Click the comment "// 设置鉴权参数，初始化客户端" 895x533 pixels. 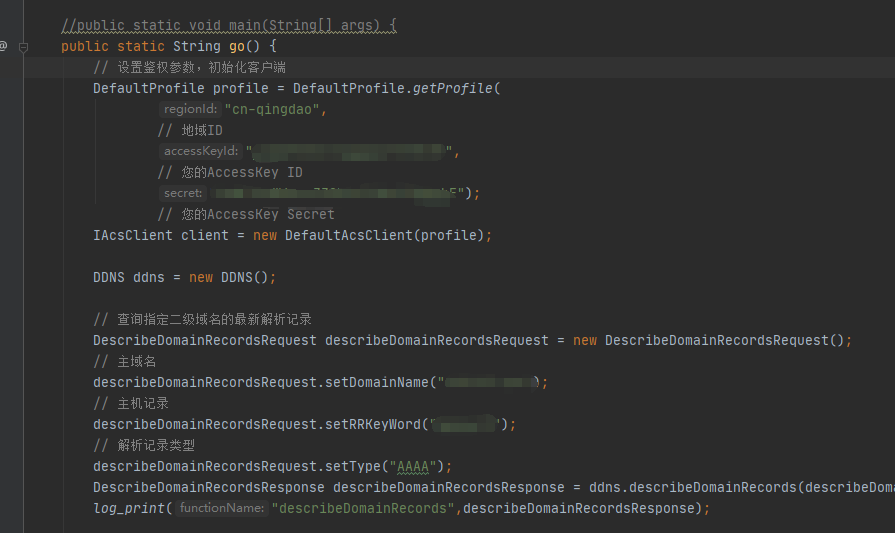190,67
